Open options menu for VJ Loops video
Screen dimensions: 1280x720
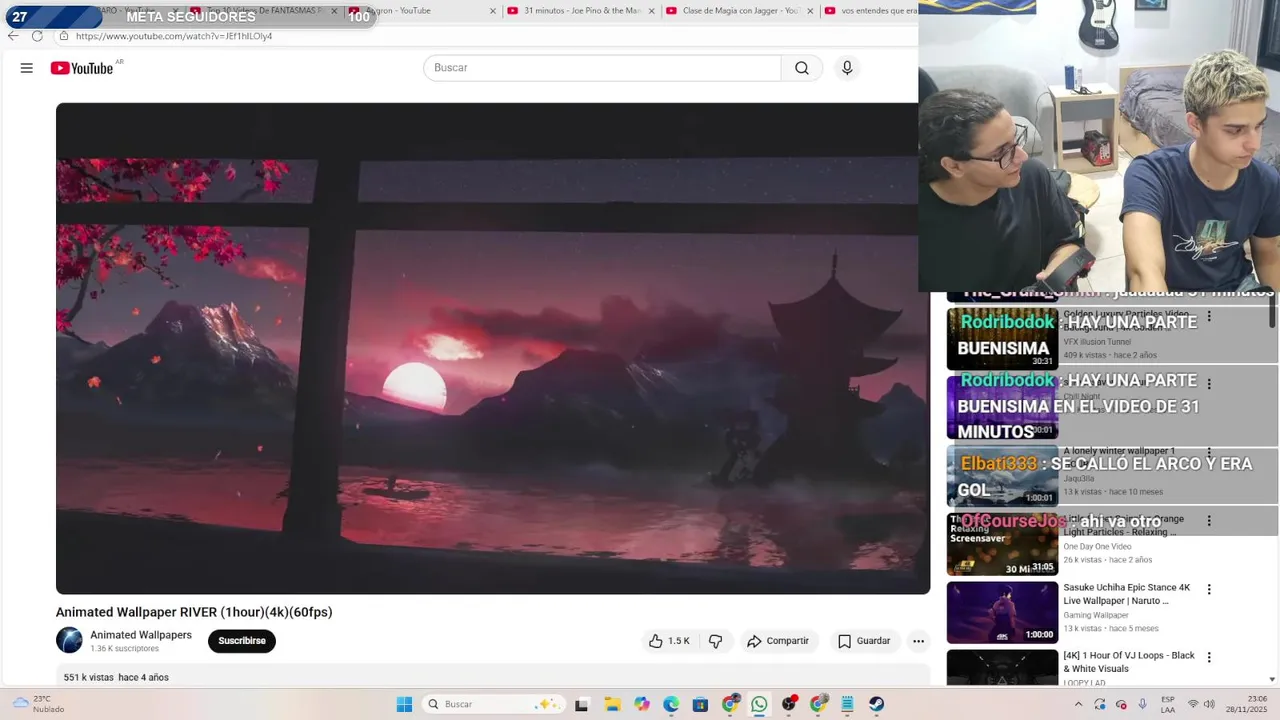click(1209, 658)
